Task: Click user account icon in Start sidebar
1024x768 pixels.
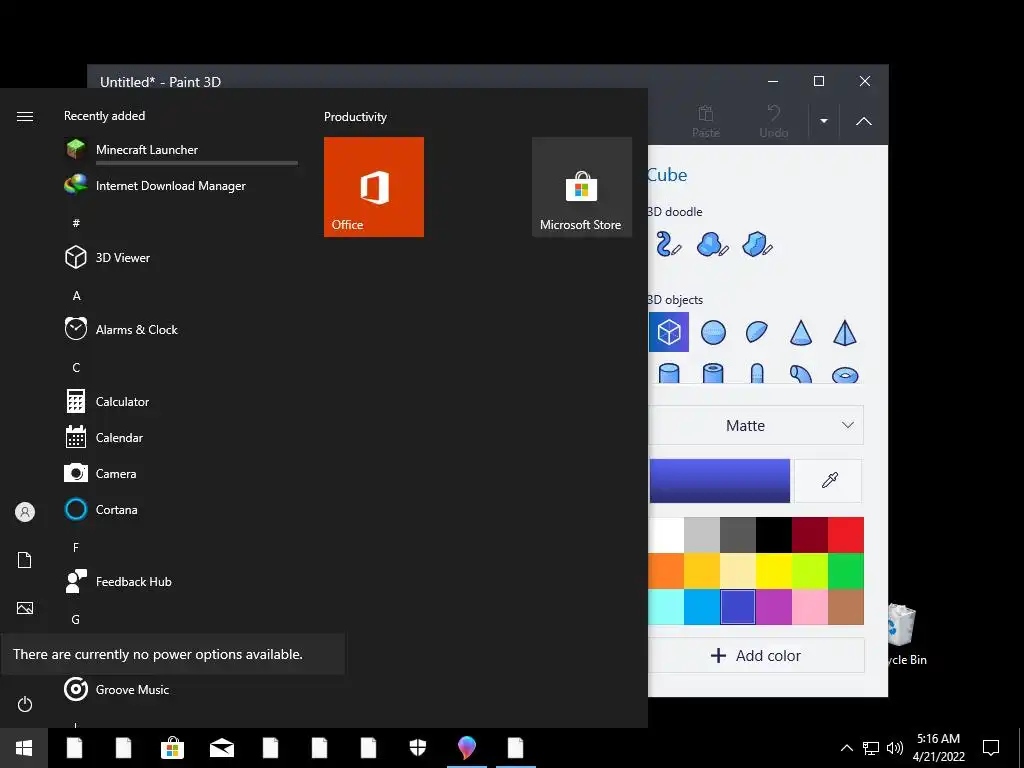Action: (25, 512)
